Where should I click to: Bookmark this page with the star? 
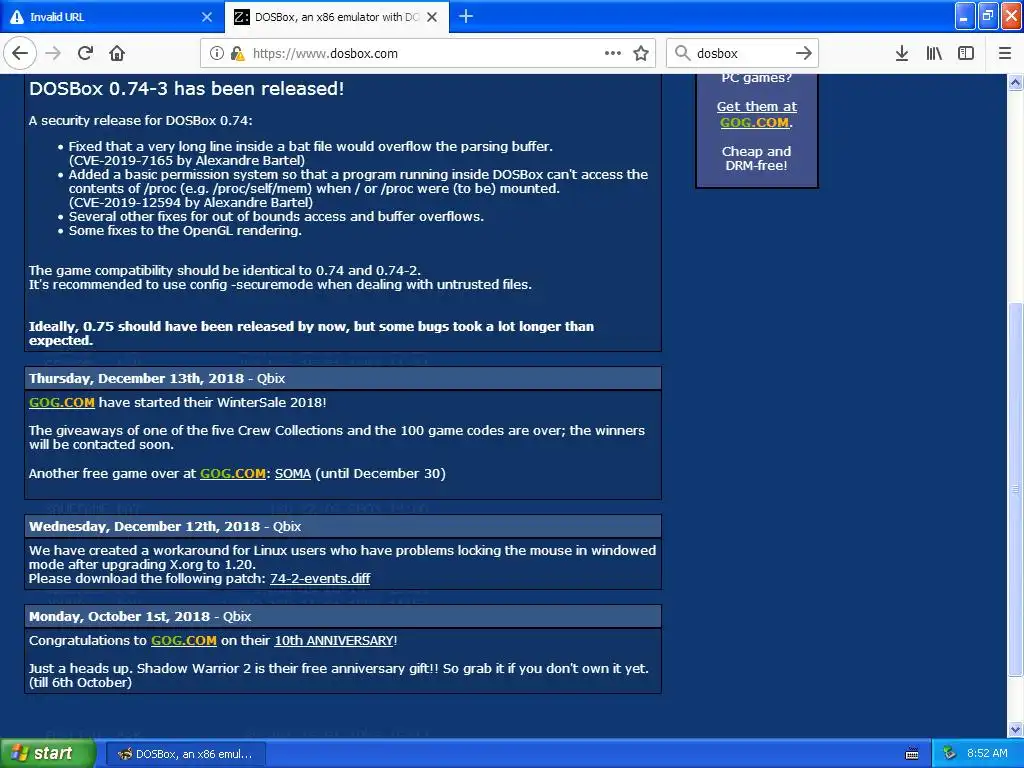coord(641,54)
